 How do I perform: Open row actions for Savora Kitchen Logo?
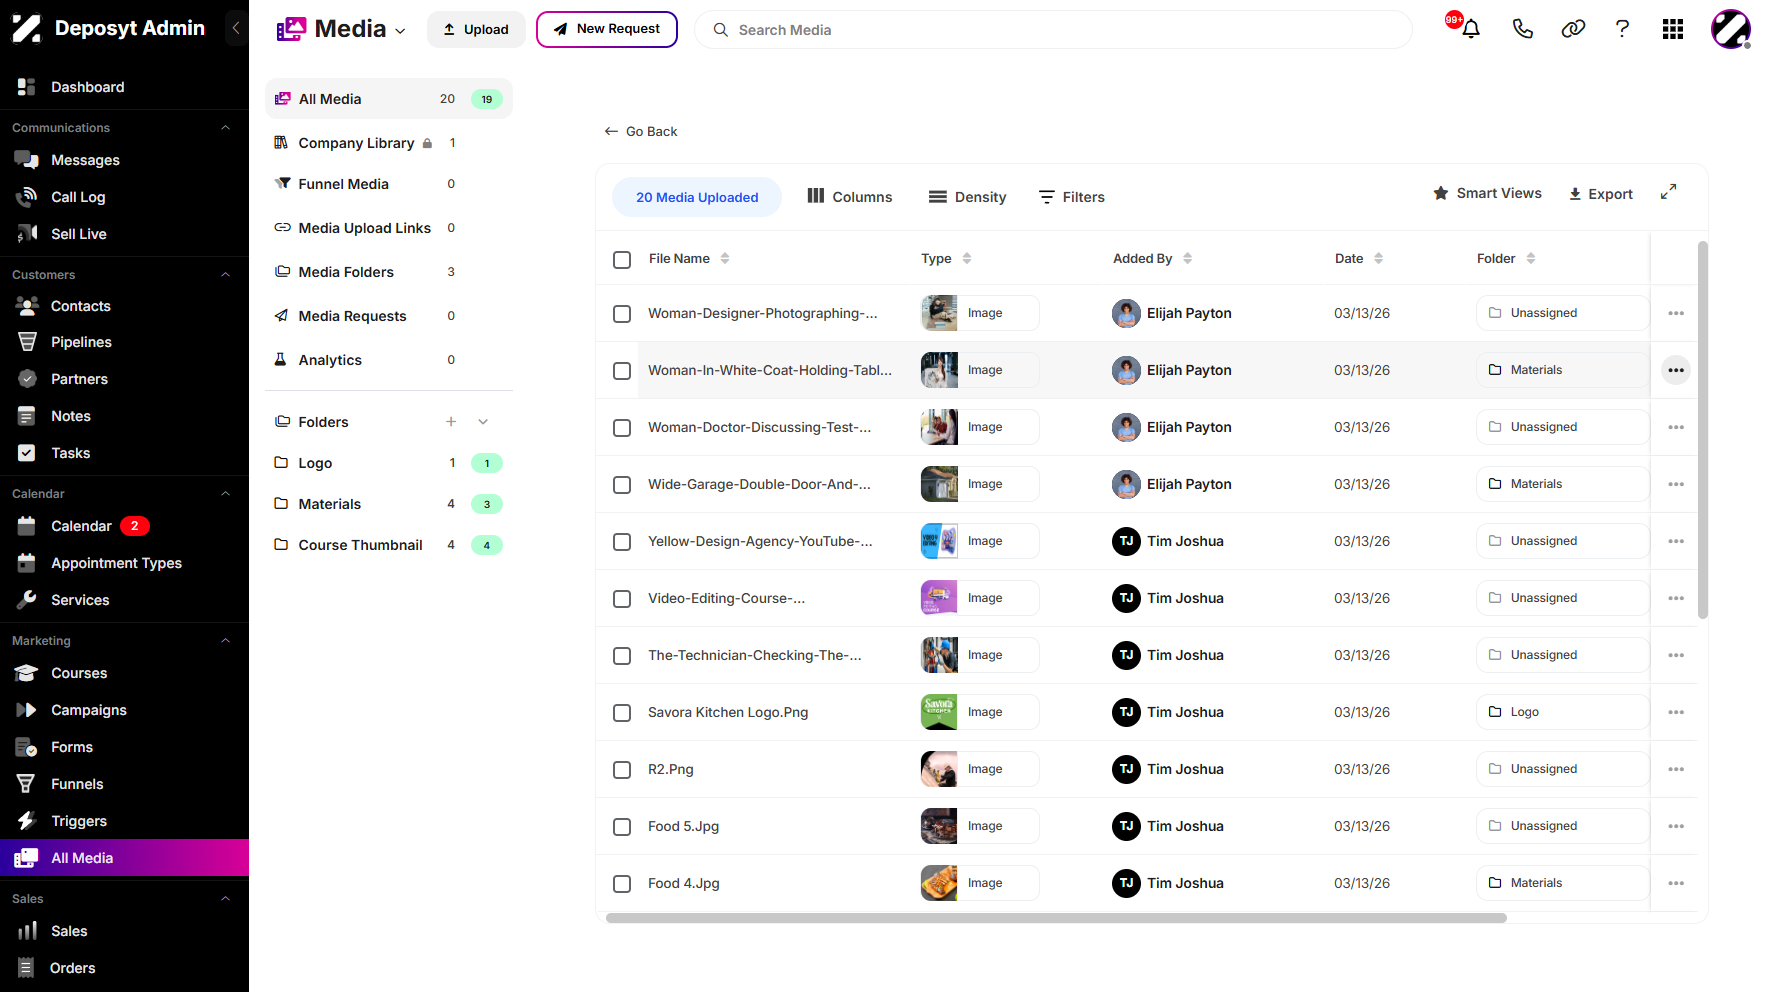[x=1676, y=712]
